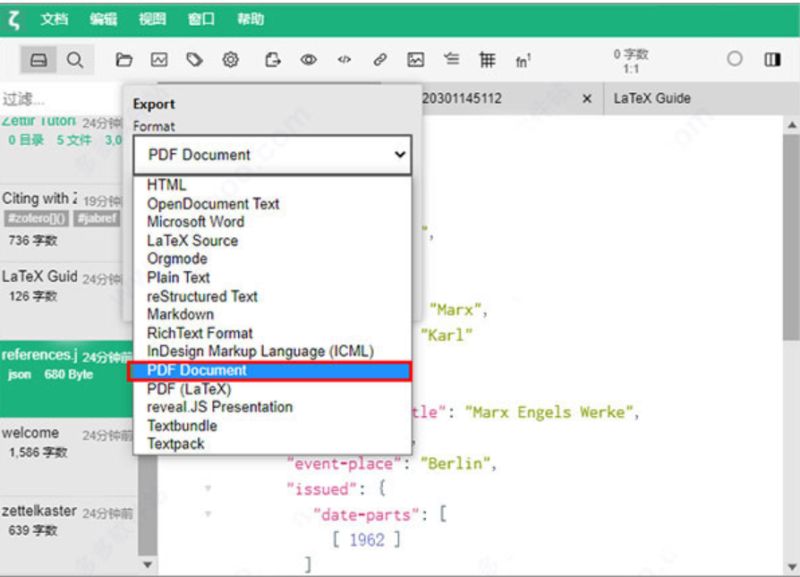Open the Format dropdown showing PDF Document
Viewport: 800px width, 577px height.
click(272, 155)
